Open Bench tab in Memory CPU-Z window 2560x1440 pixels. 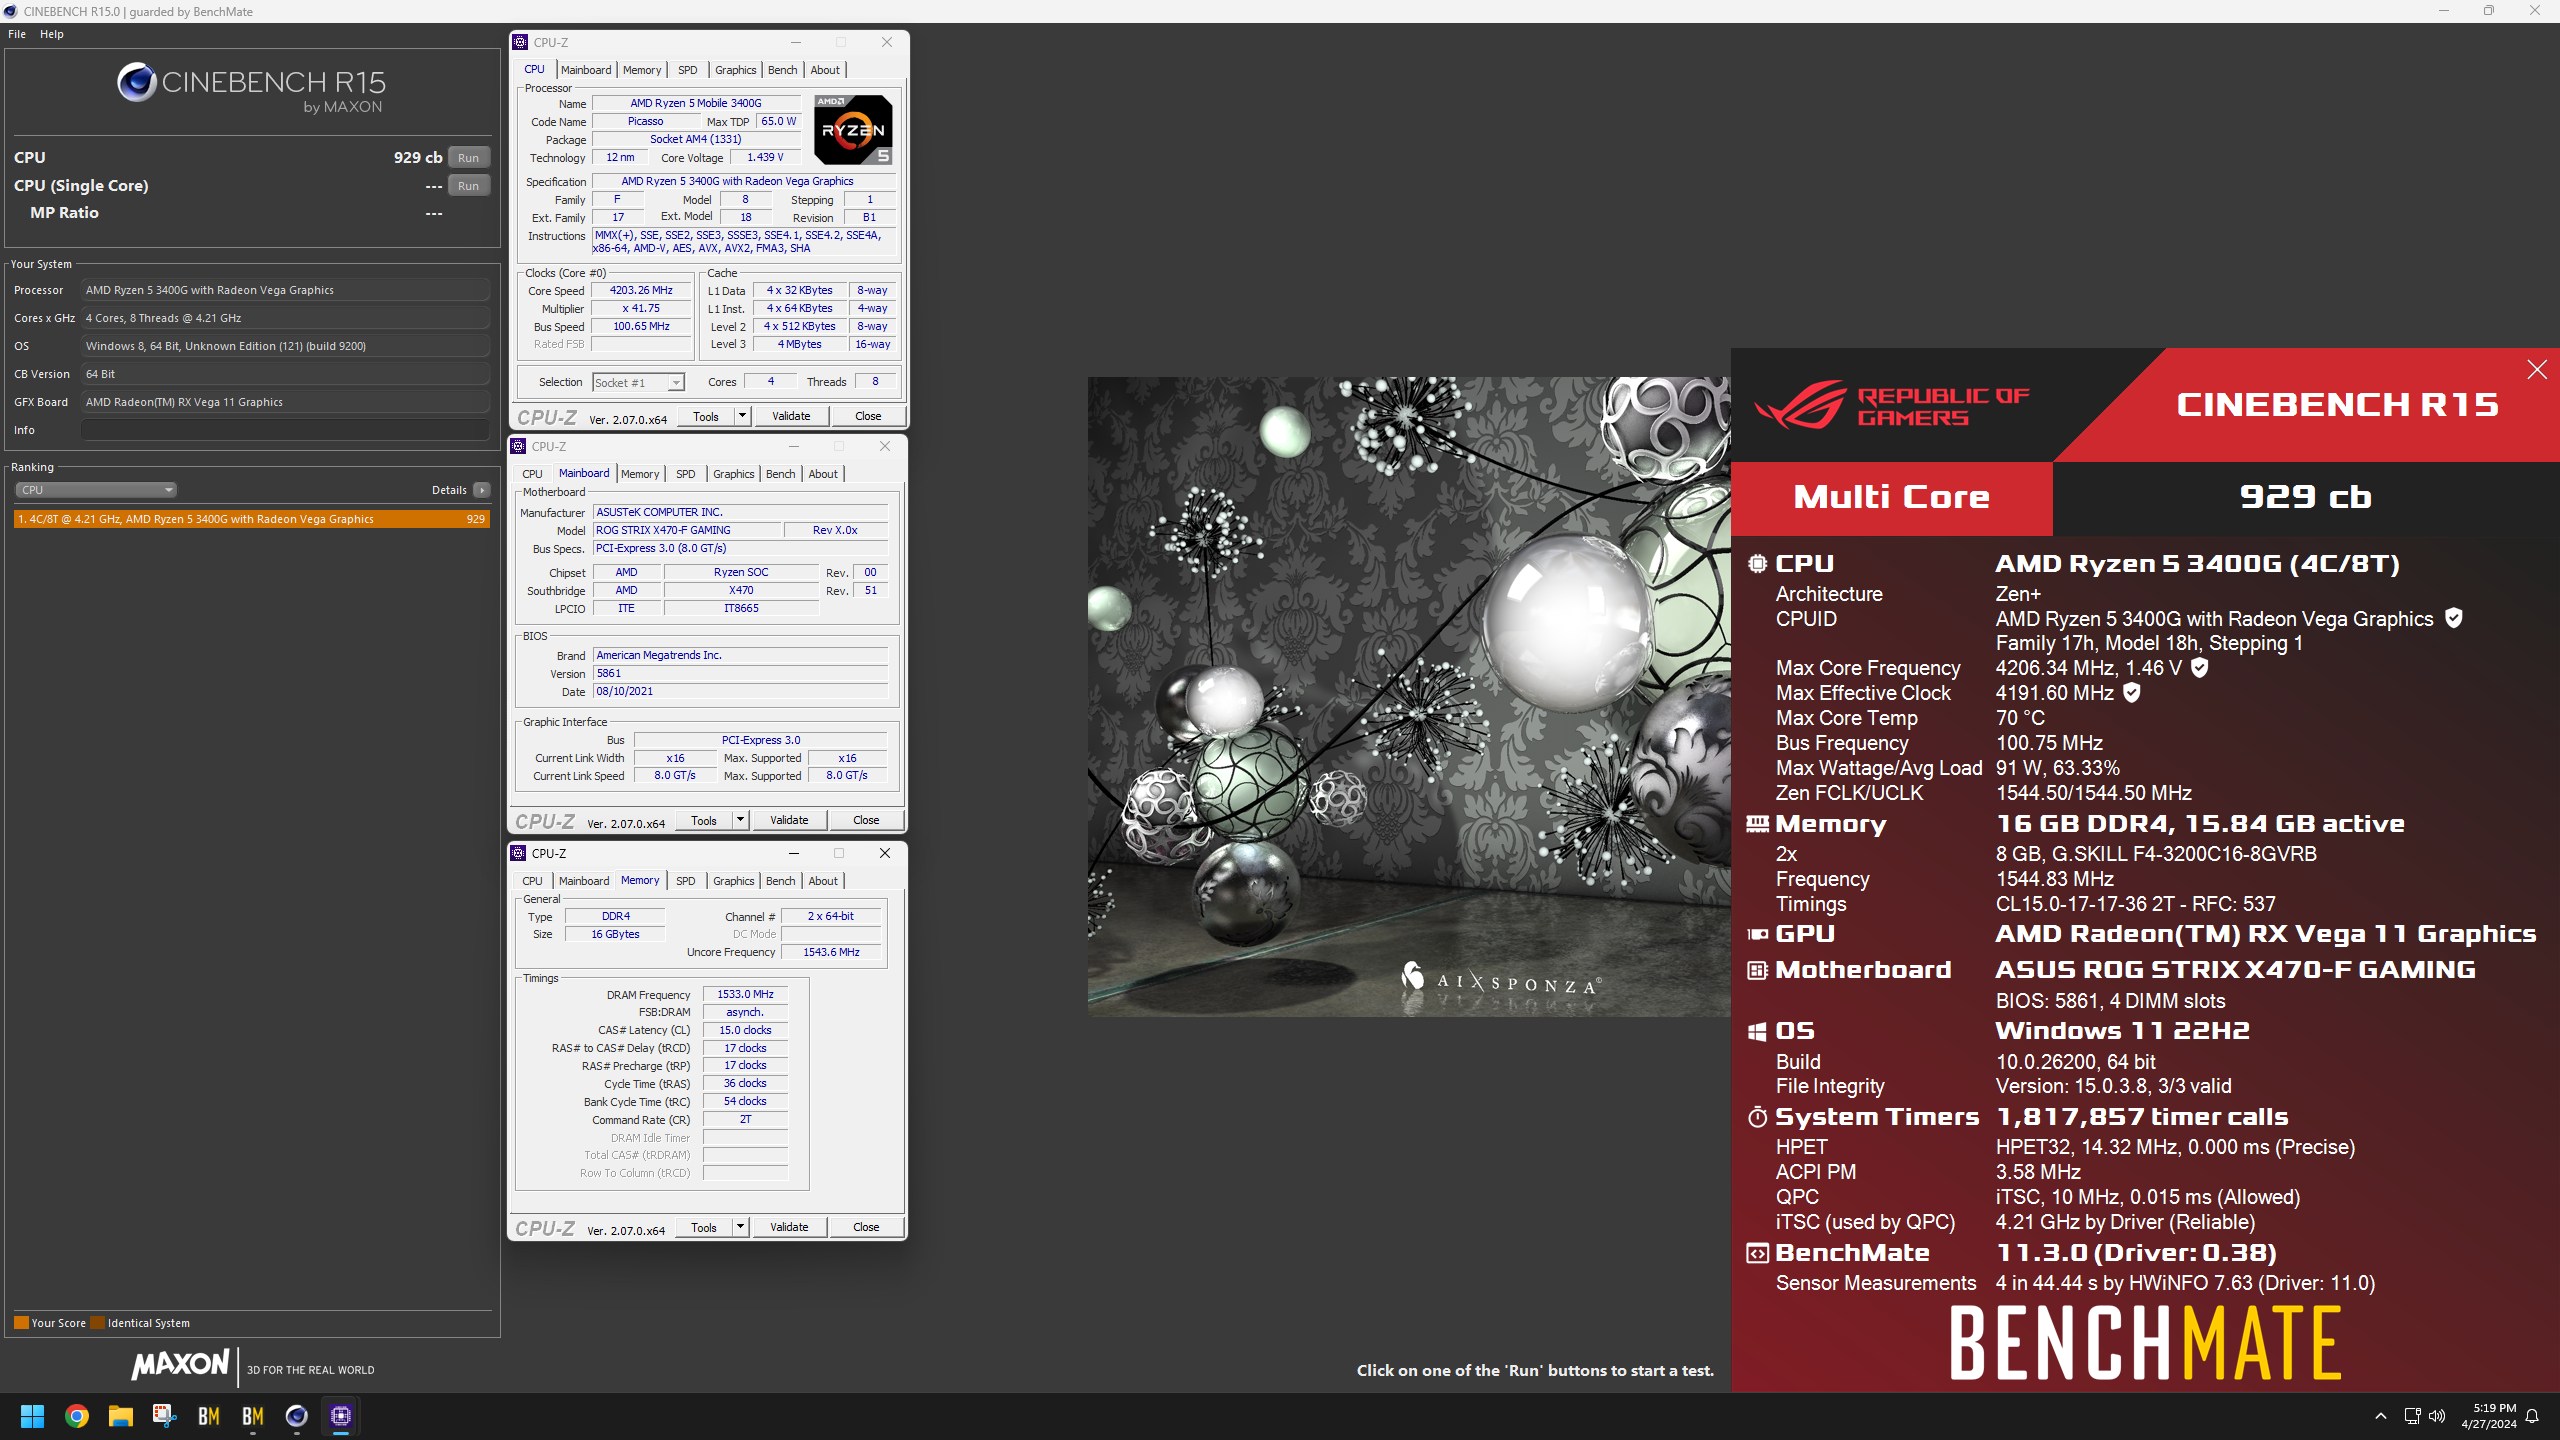pyautogui.click(x=781, y=881)
